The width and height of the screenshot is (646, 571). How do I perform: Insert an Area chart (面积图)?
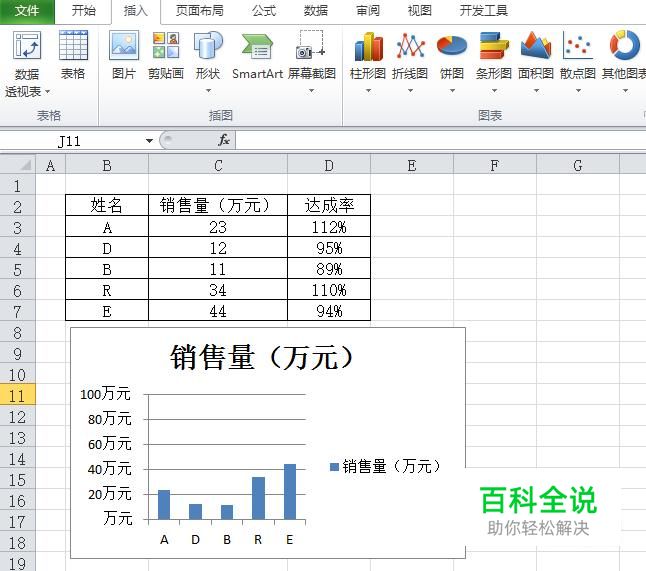coord(536,45)
